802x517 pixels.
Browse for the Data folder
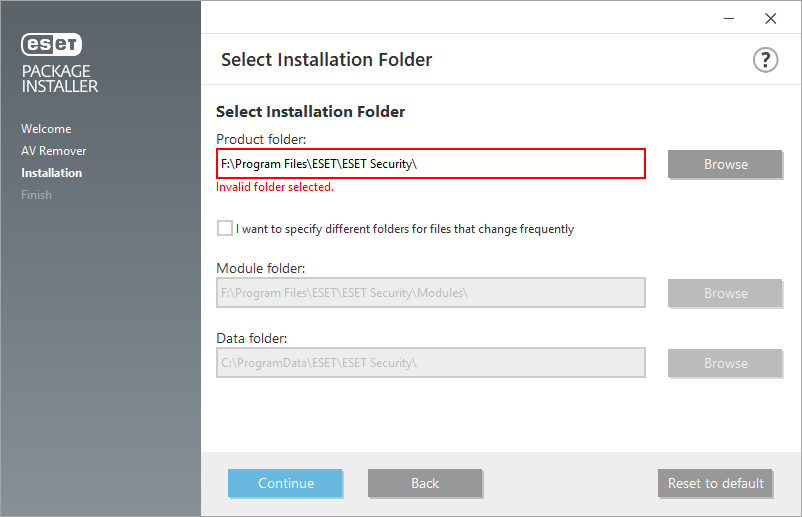pyautogui.click(x=725, y=363)
